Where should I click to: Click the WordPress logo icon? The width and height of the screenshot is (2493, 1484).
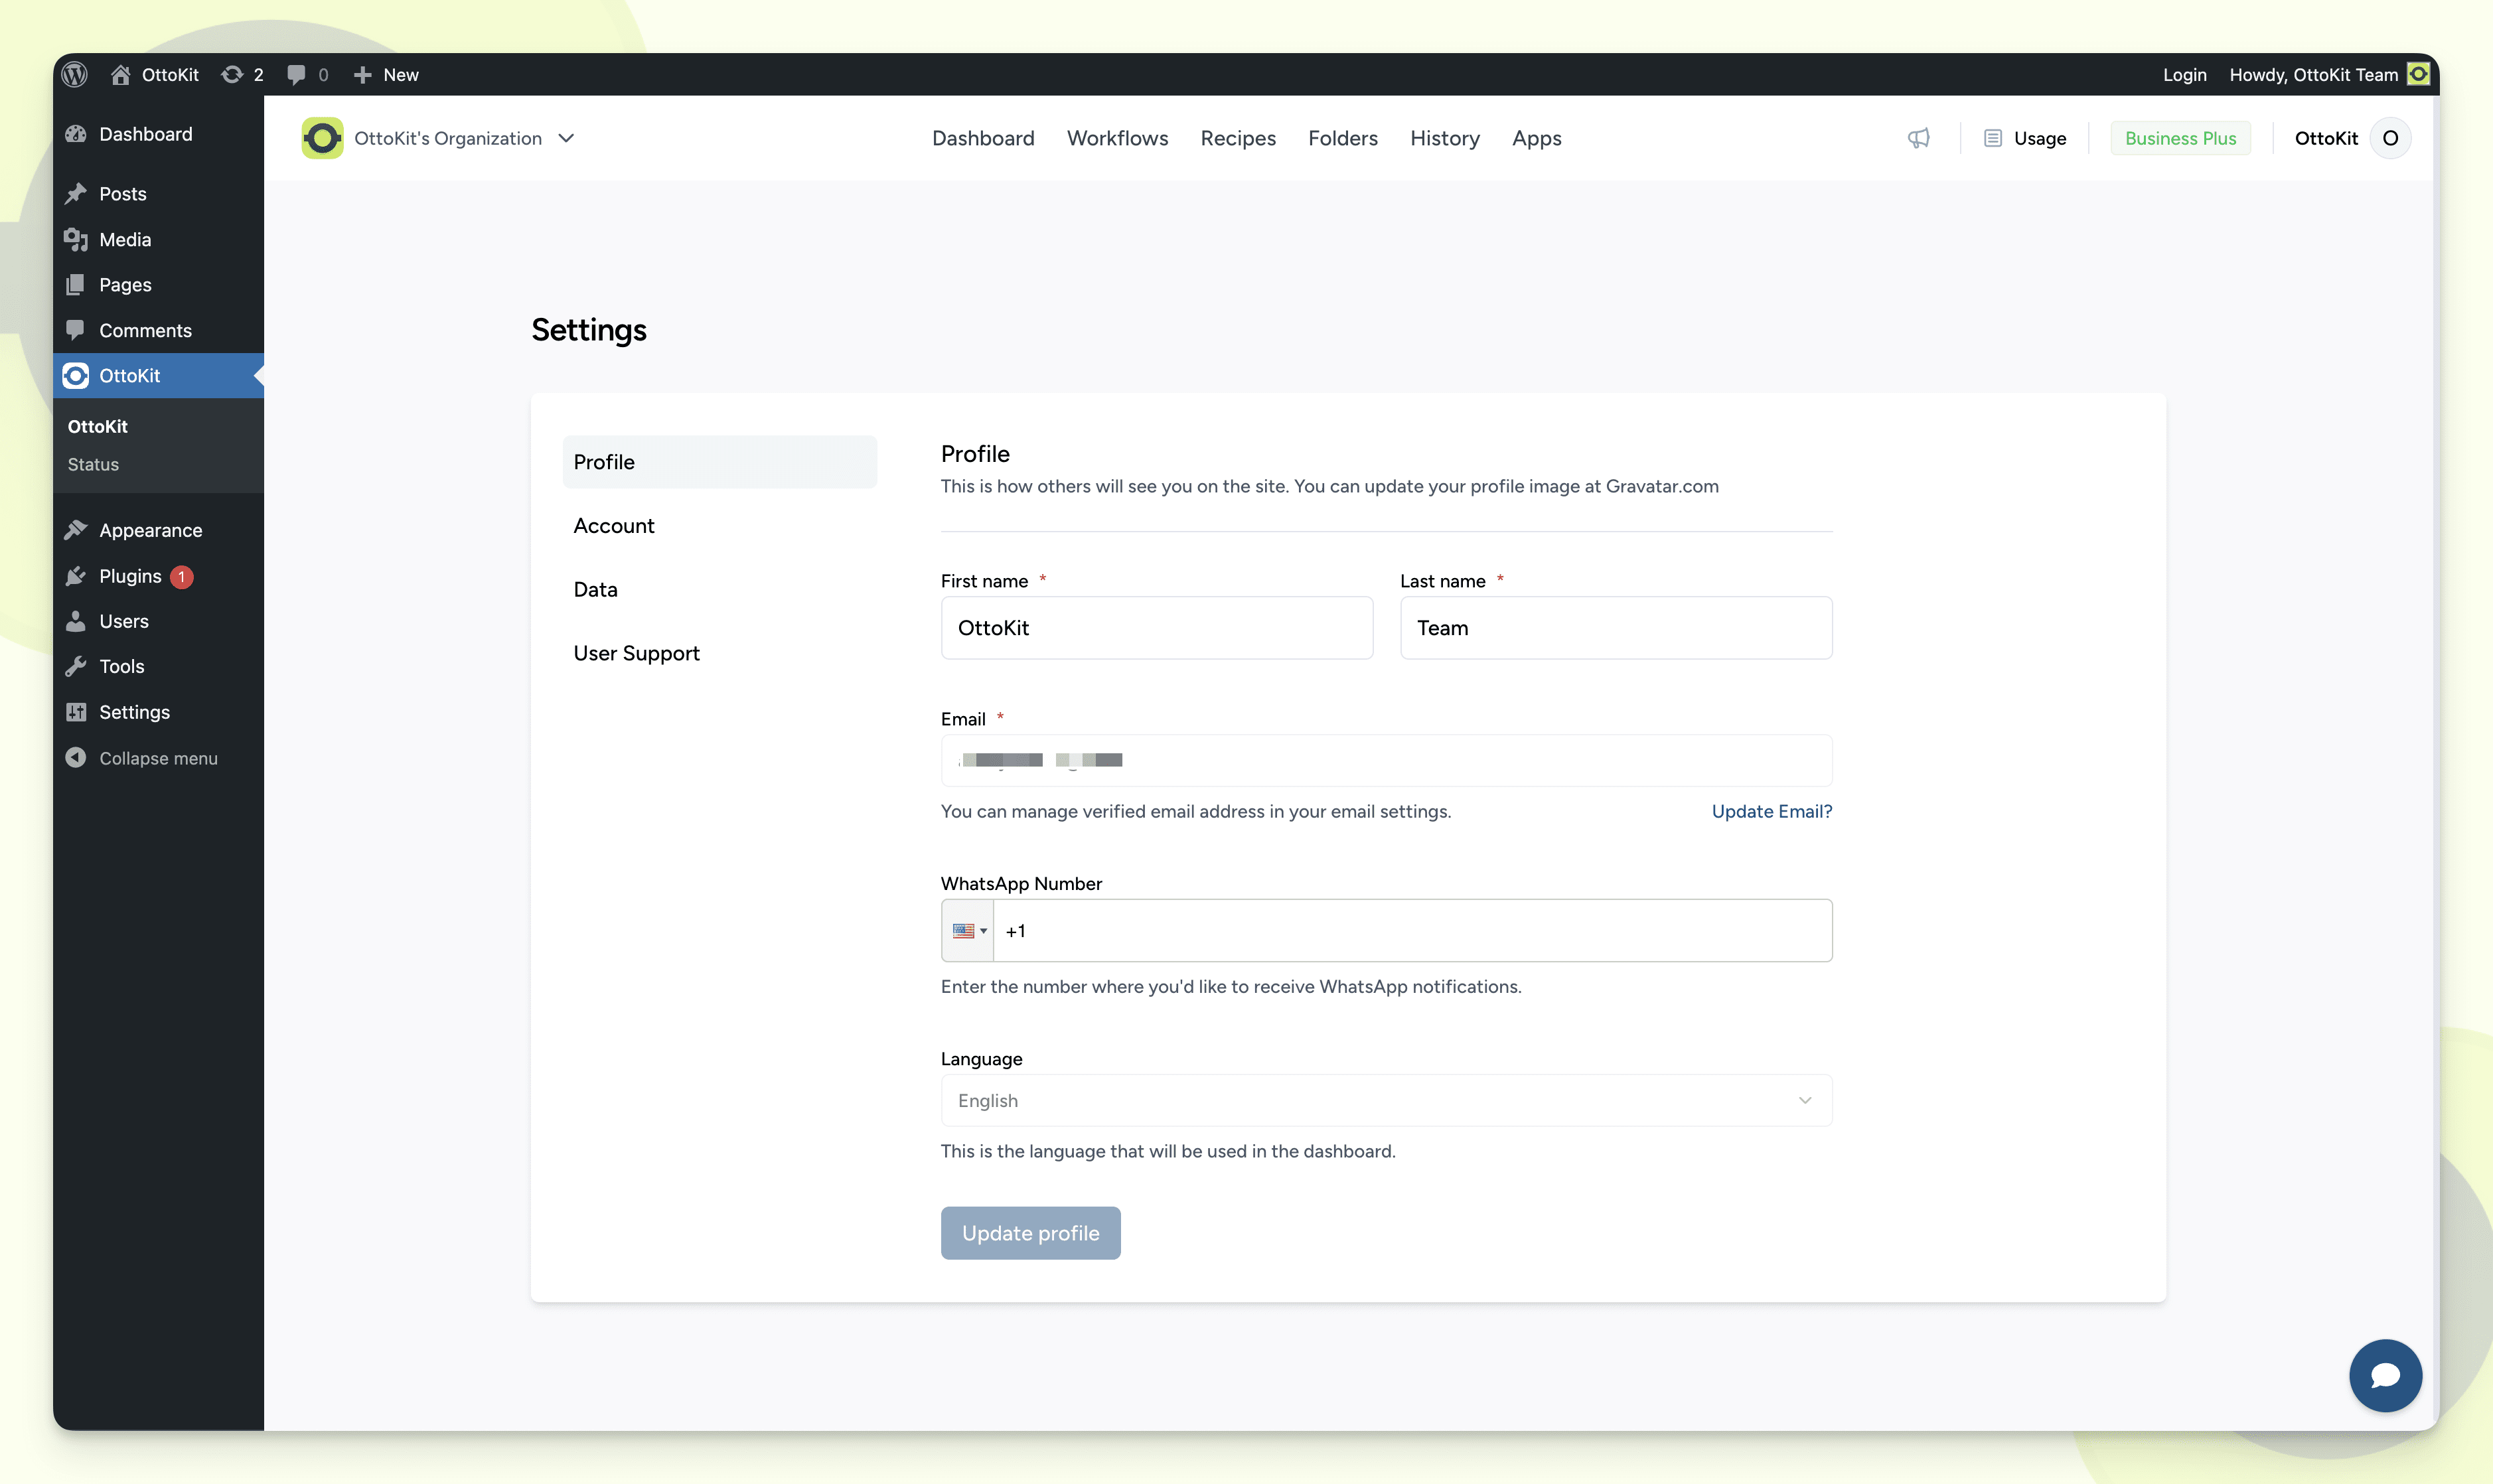coord(75,75)
